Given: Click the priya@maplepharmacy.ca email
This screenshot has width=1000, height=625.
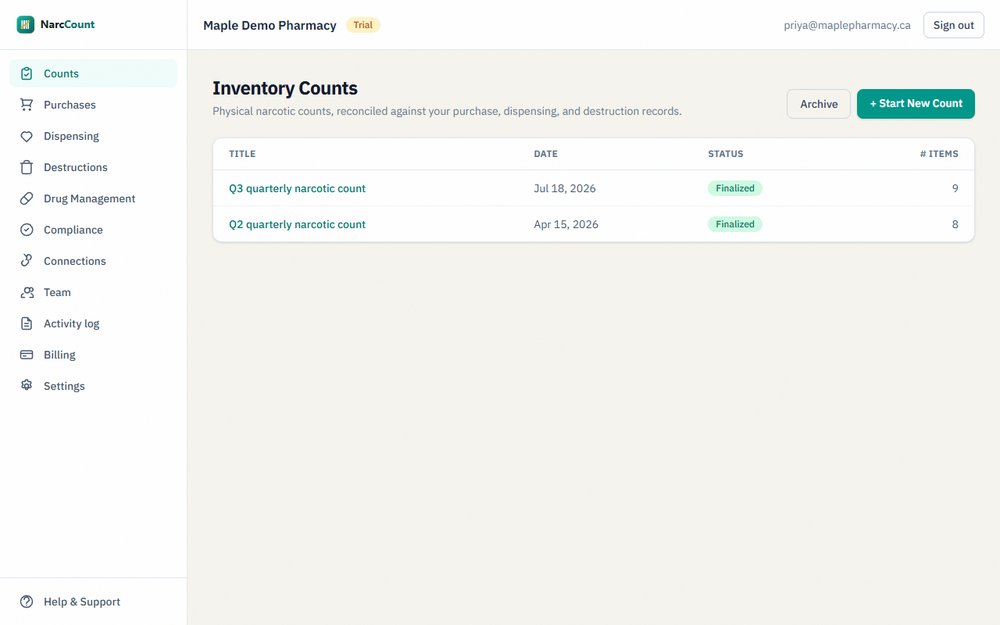Looking at the screenshot, I should pos(847,26).
